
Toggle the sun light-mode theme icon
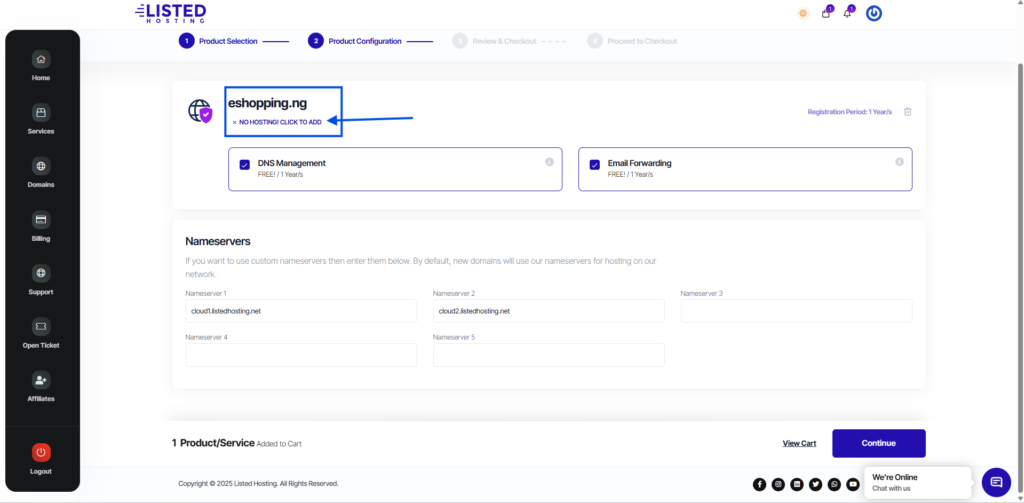pyautogui.click(x=802, y=13)
